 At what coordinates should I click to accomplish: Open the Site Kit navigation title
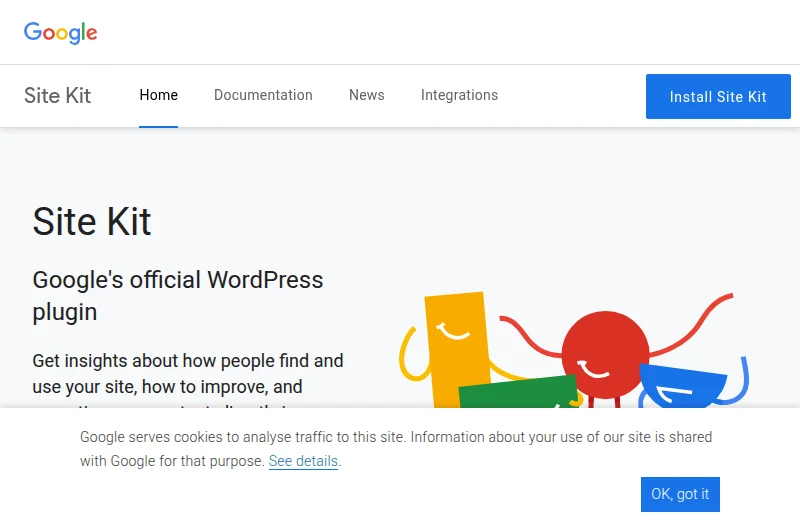[x=58, y=96]
